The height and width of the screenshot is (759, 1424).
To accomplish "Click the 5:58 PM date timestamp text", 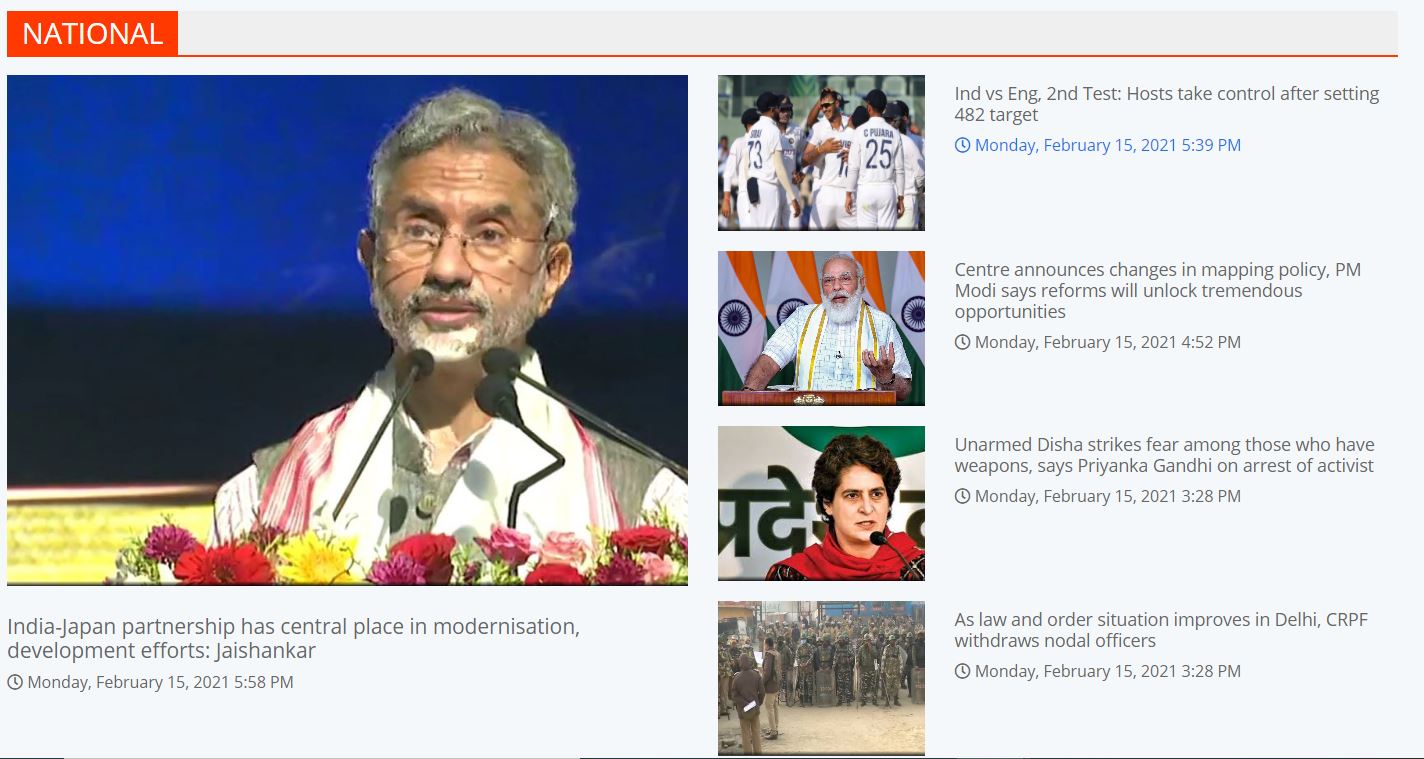I will pyautogui.click(x=160, y=682).
